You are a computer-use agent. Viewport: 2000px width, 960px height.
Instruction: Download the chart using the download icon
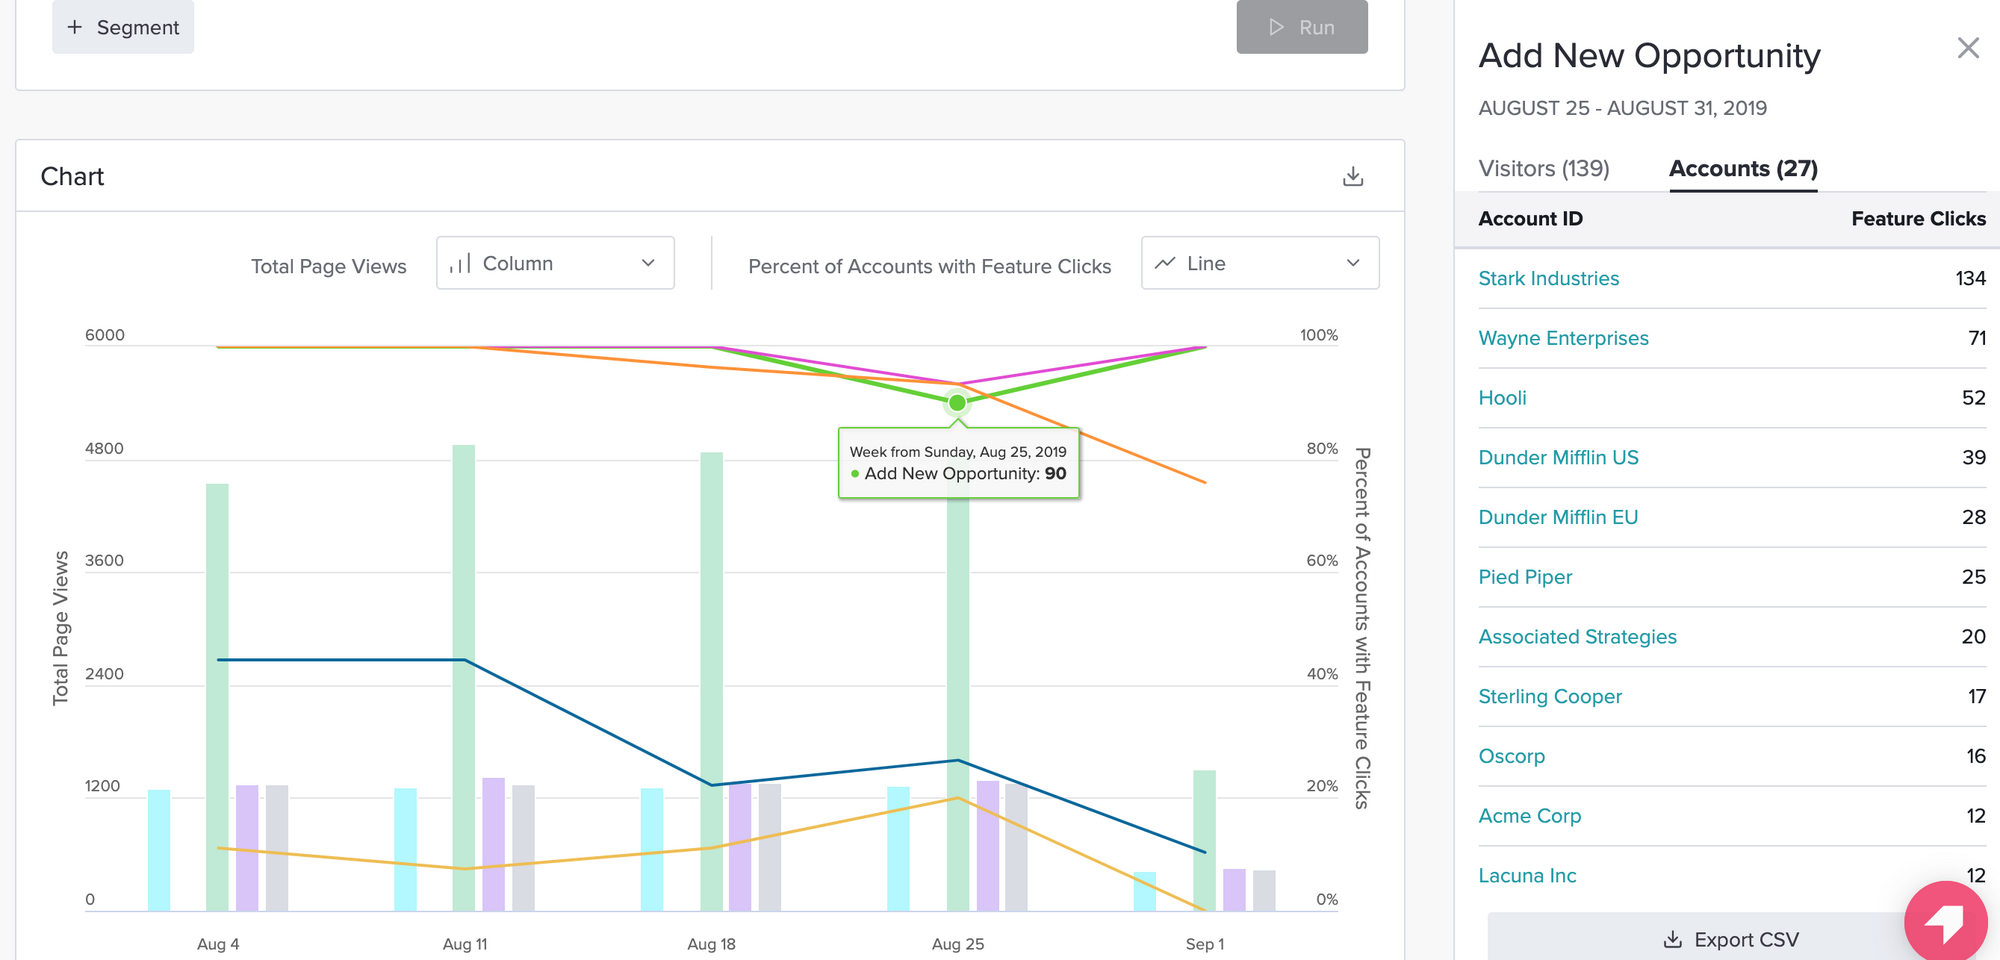[1353, 177]
